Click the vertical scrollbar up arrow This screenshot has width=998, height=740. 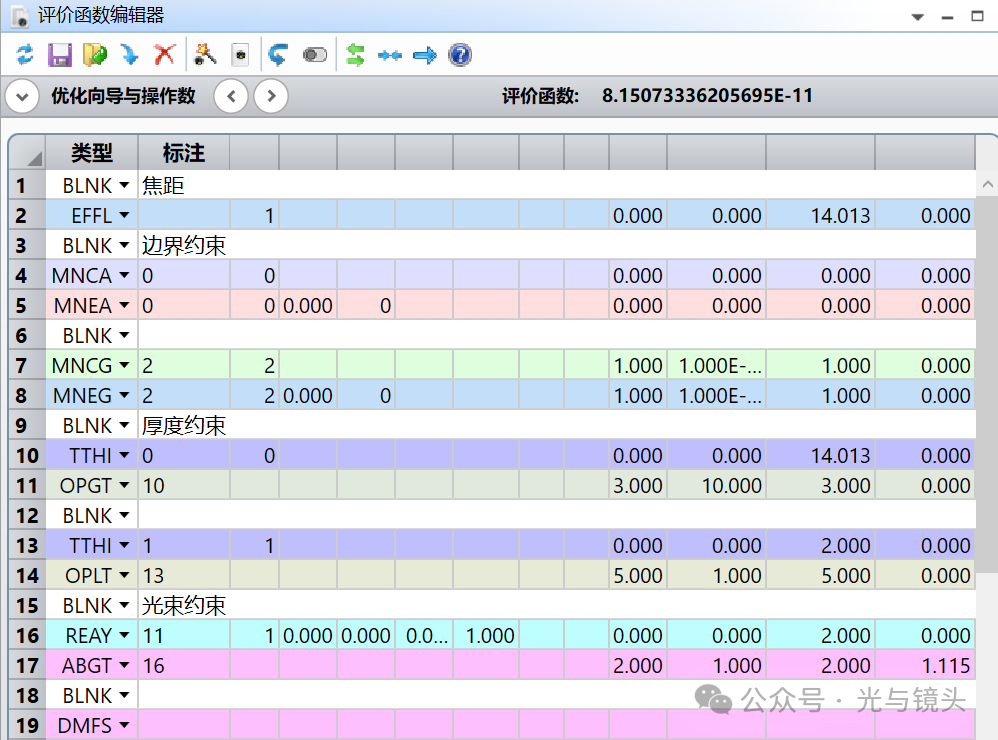pyautogui.click(x=986, y=184)
